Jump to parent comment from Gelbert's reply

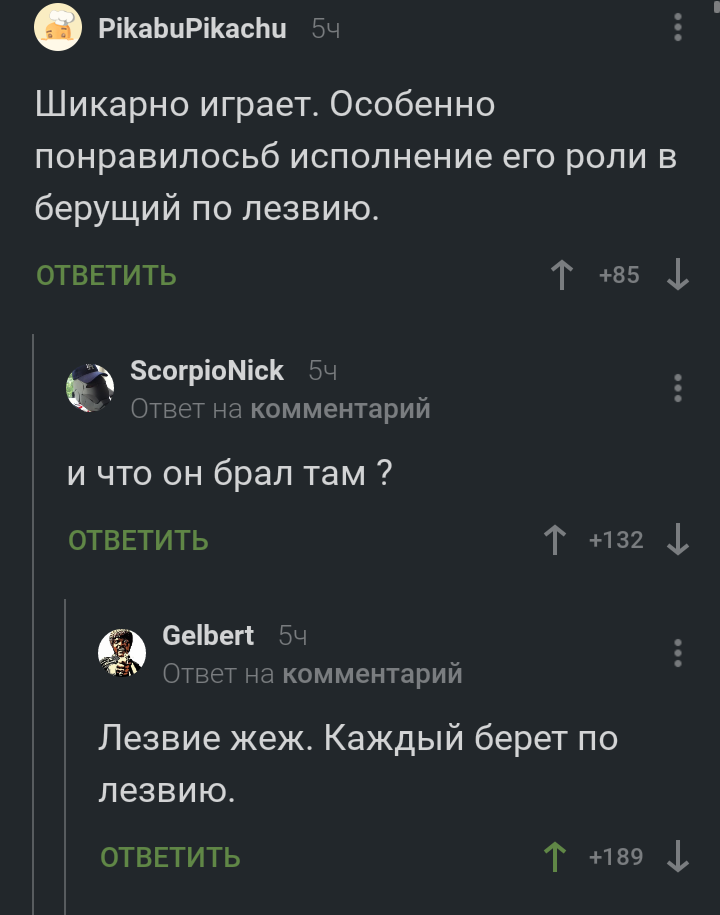point(372,674)
